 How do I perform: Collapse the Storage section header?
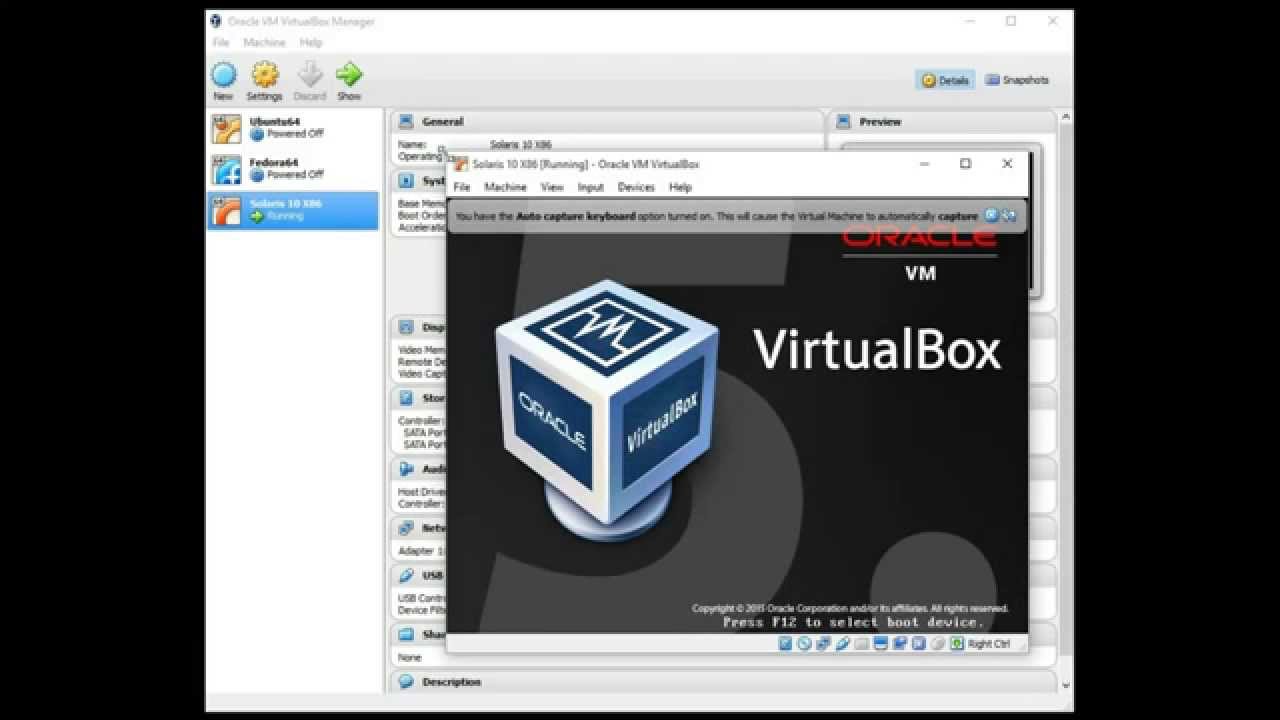tap(434, 398)
